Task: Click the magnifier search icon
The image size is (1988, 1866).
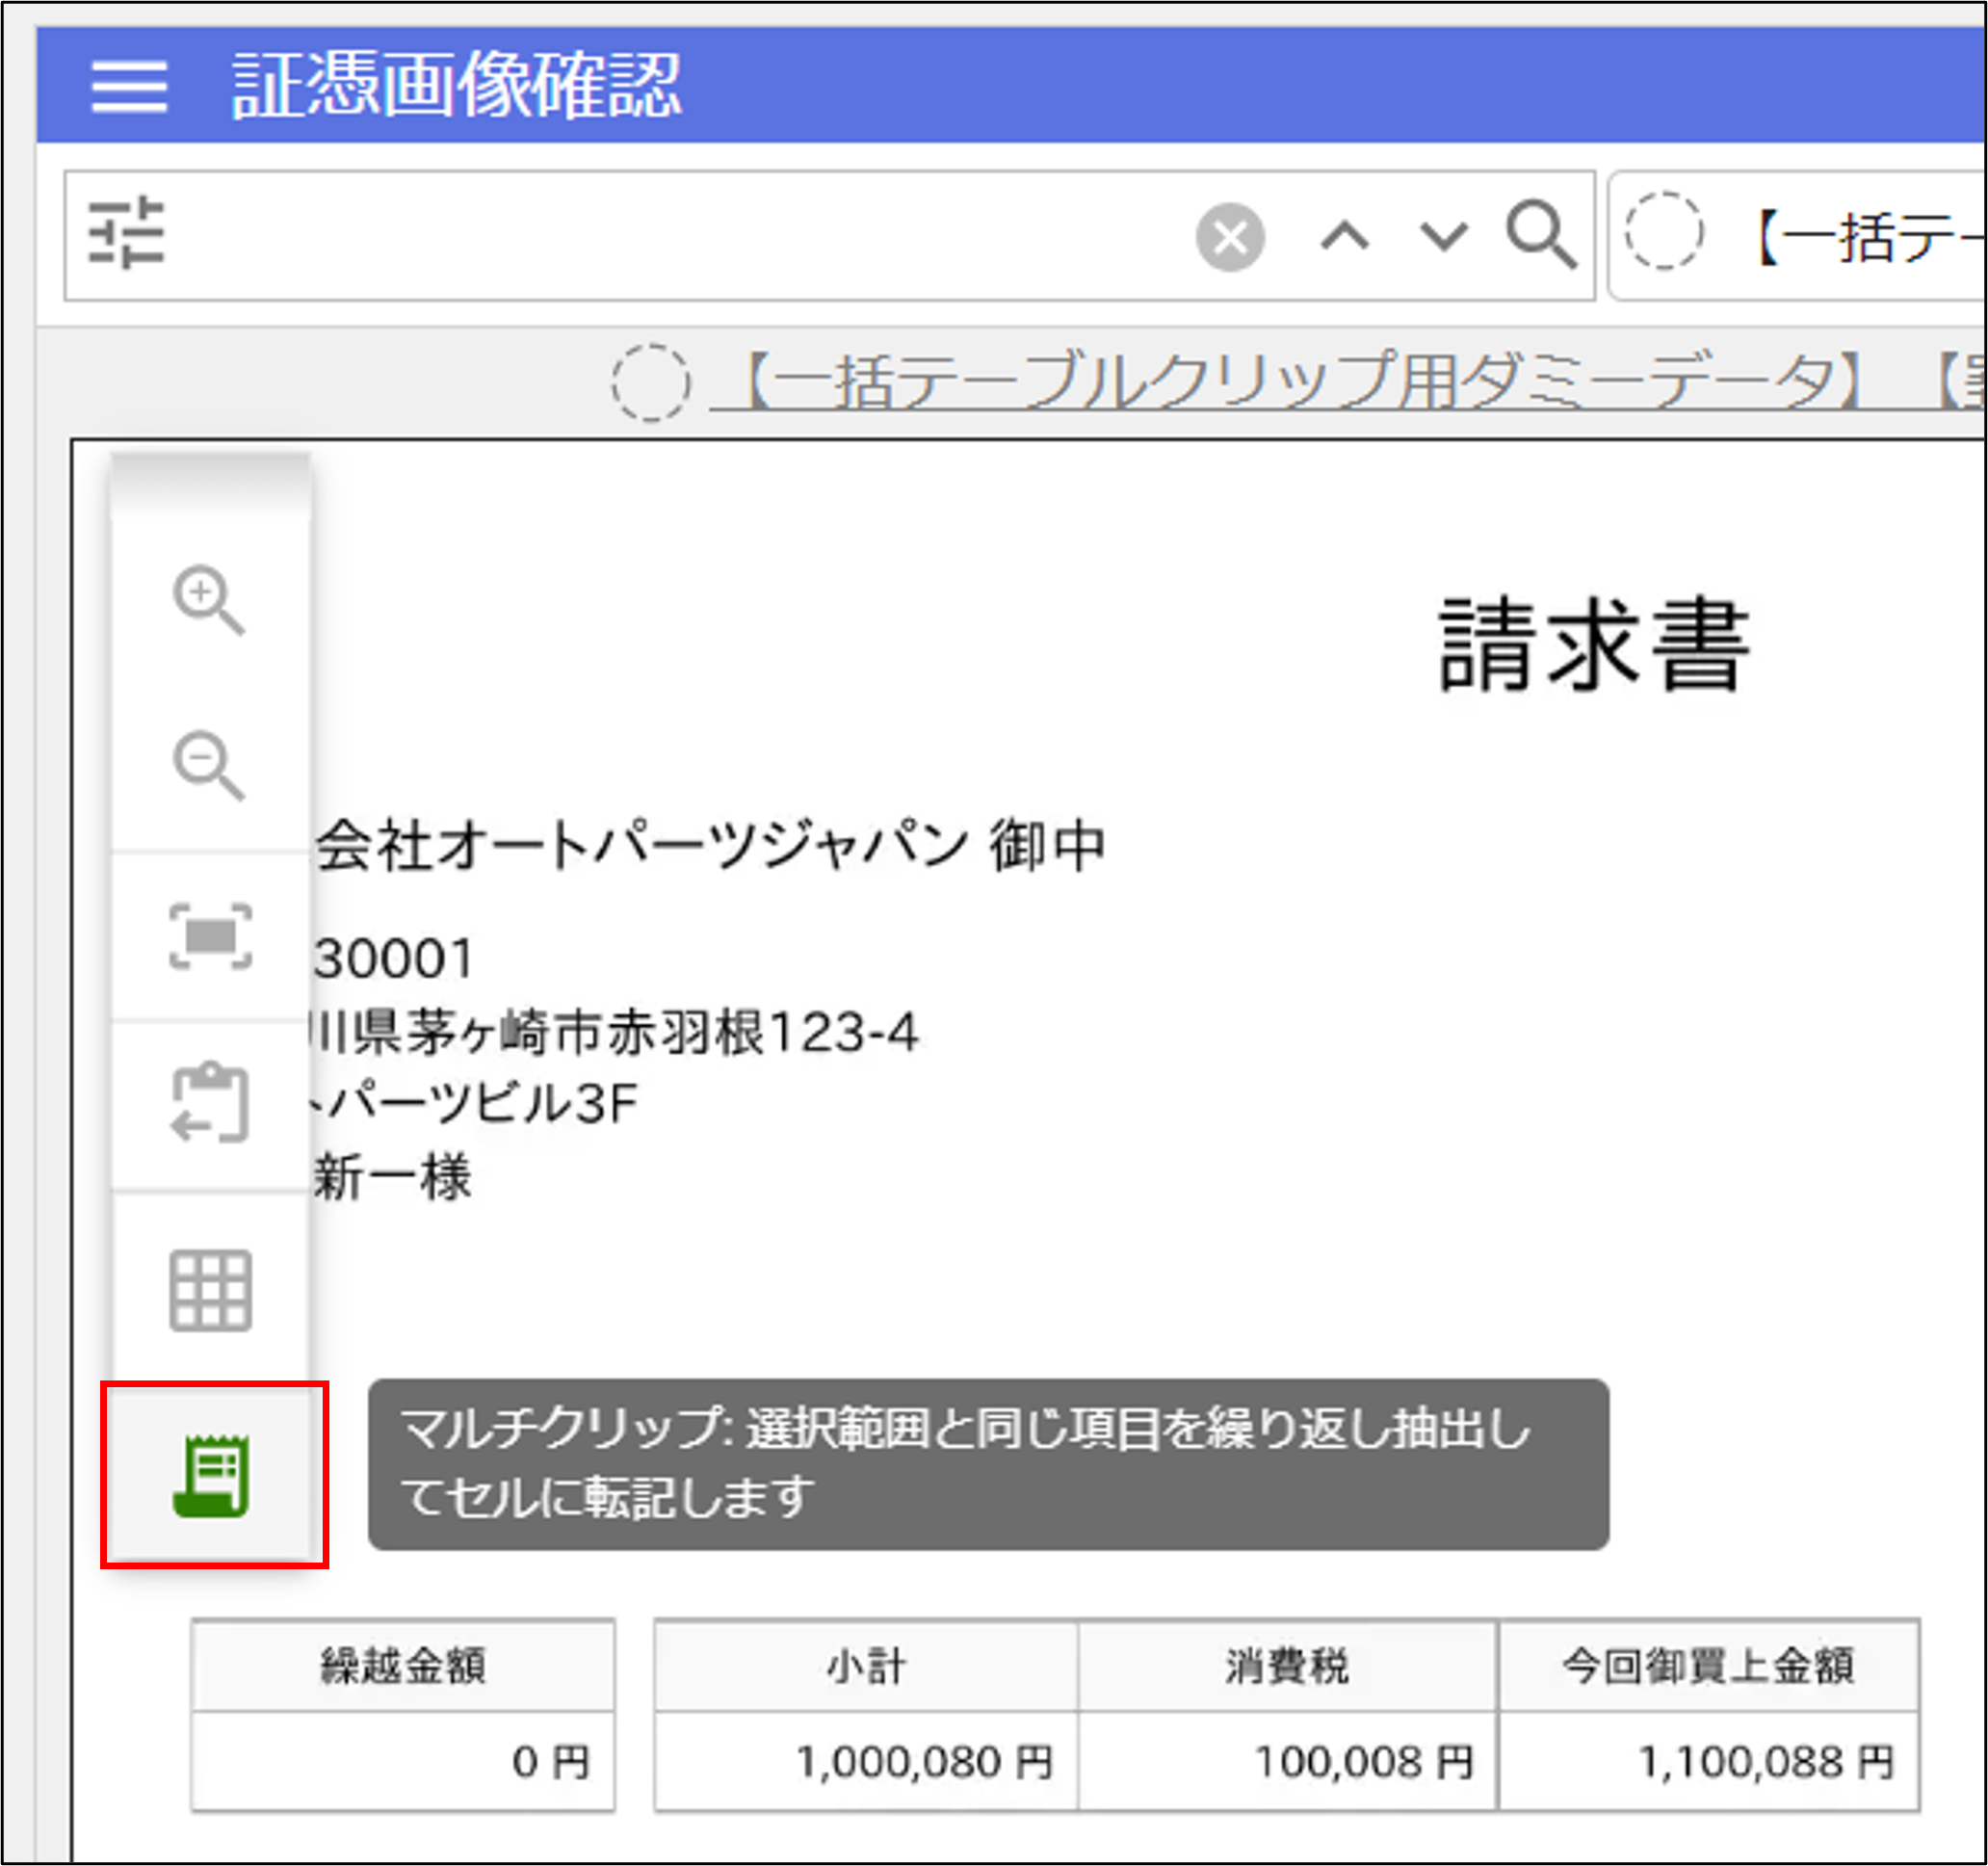Action: tap(1540, 236)
